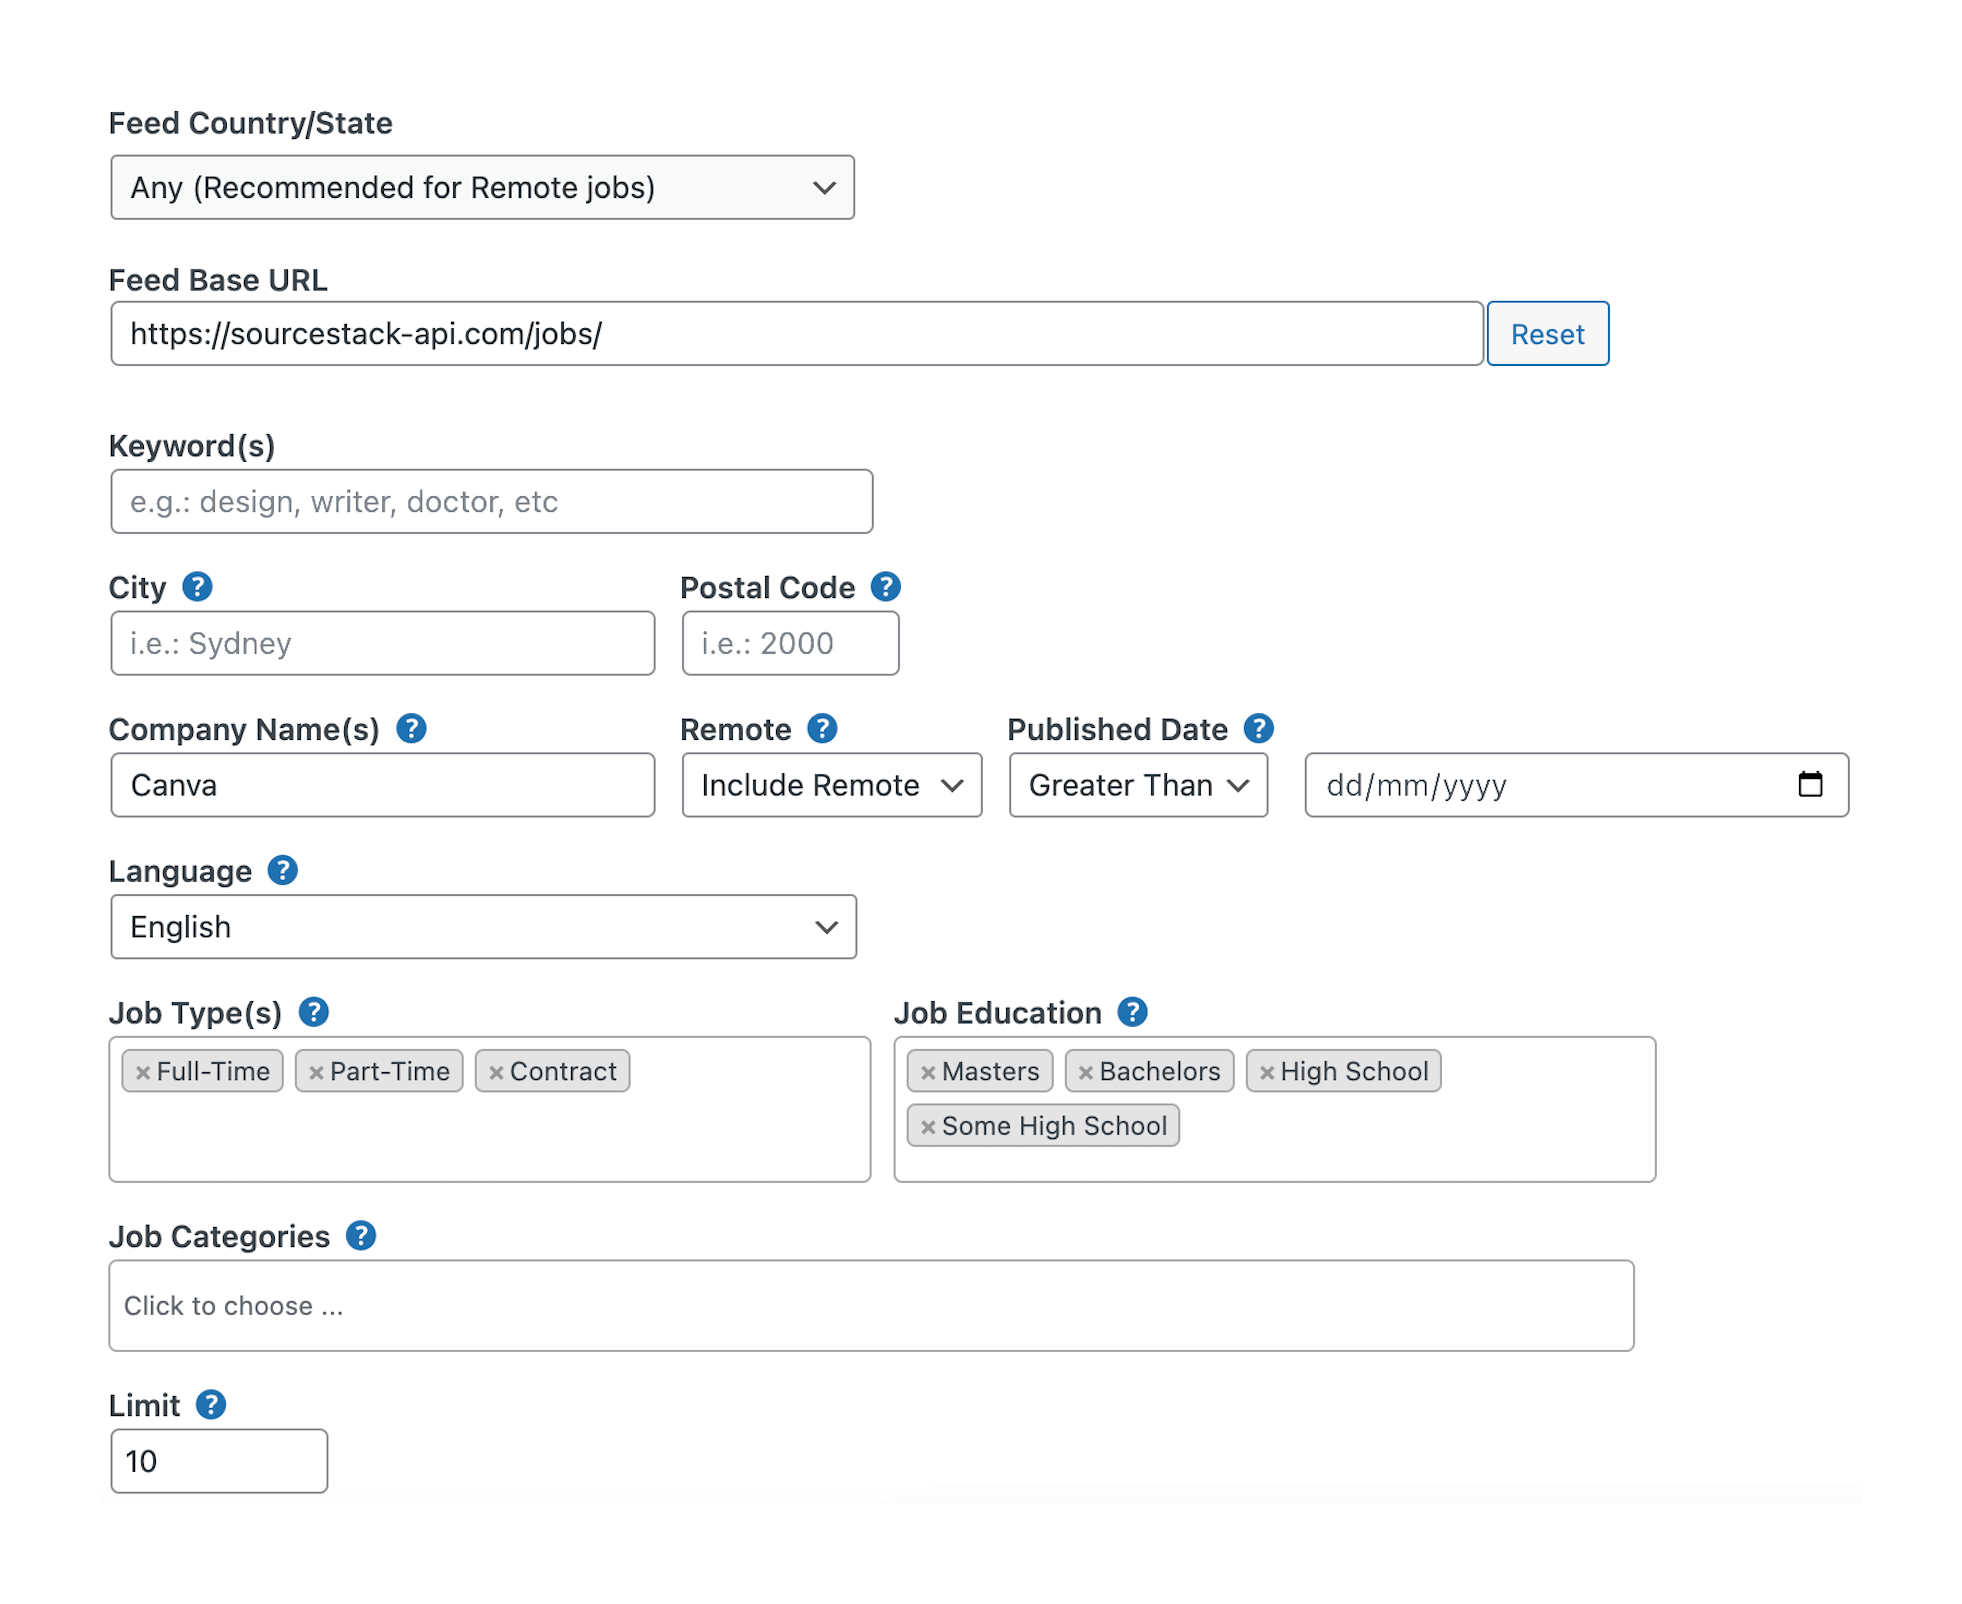The width and height of the screenshot is (1962, 1604).
Task: Click the Job Type(s) help icon
Action: (314, 1012)
